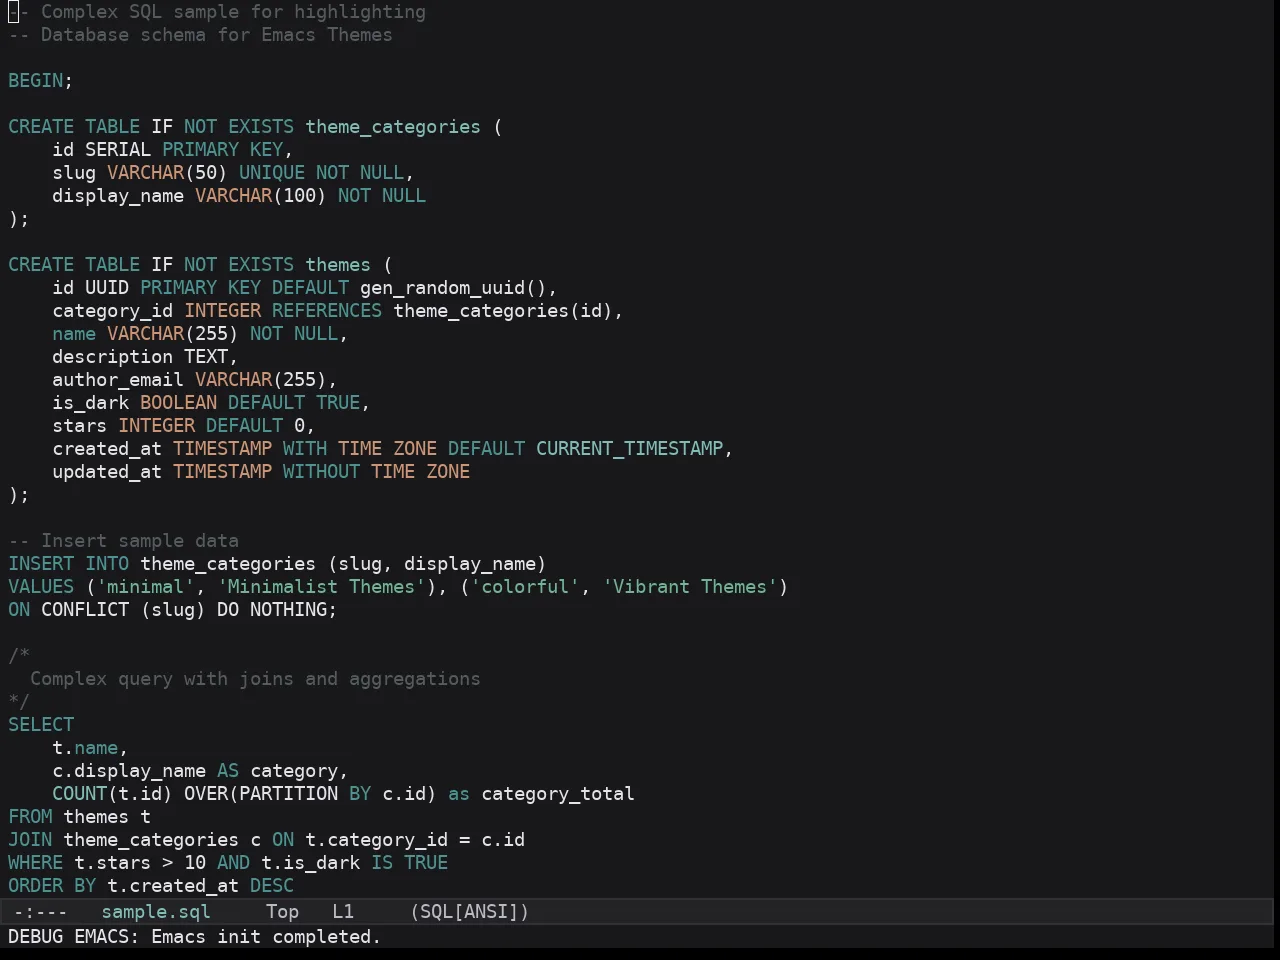Screen dimensions: 1280x960
Task: Click the (SQL[ANSI]) major mode indicator
Action: click(x=470, y=912)
